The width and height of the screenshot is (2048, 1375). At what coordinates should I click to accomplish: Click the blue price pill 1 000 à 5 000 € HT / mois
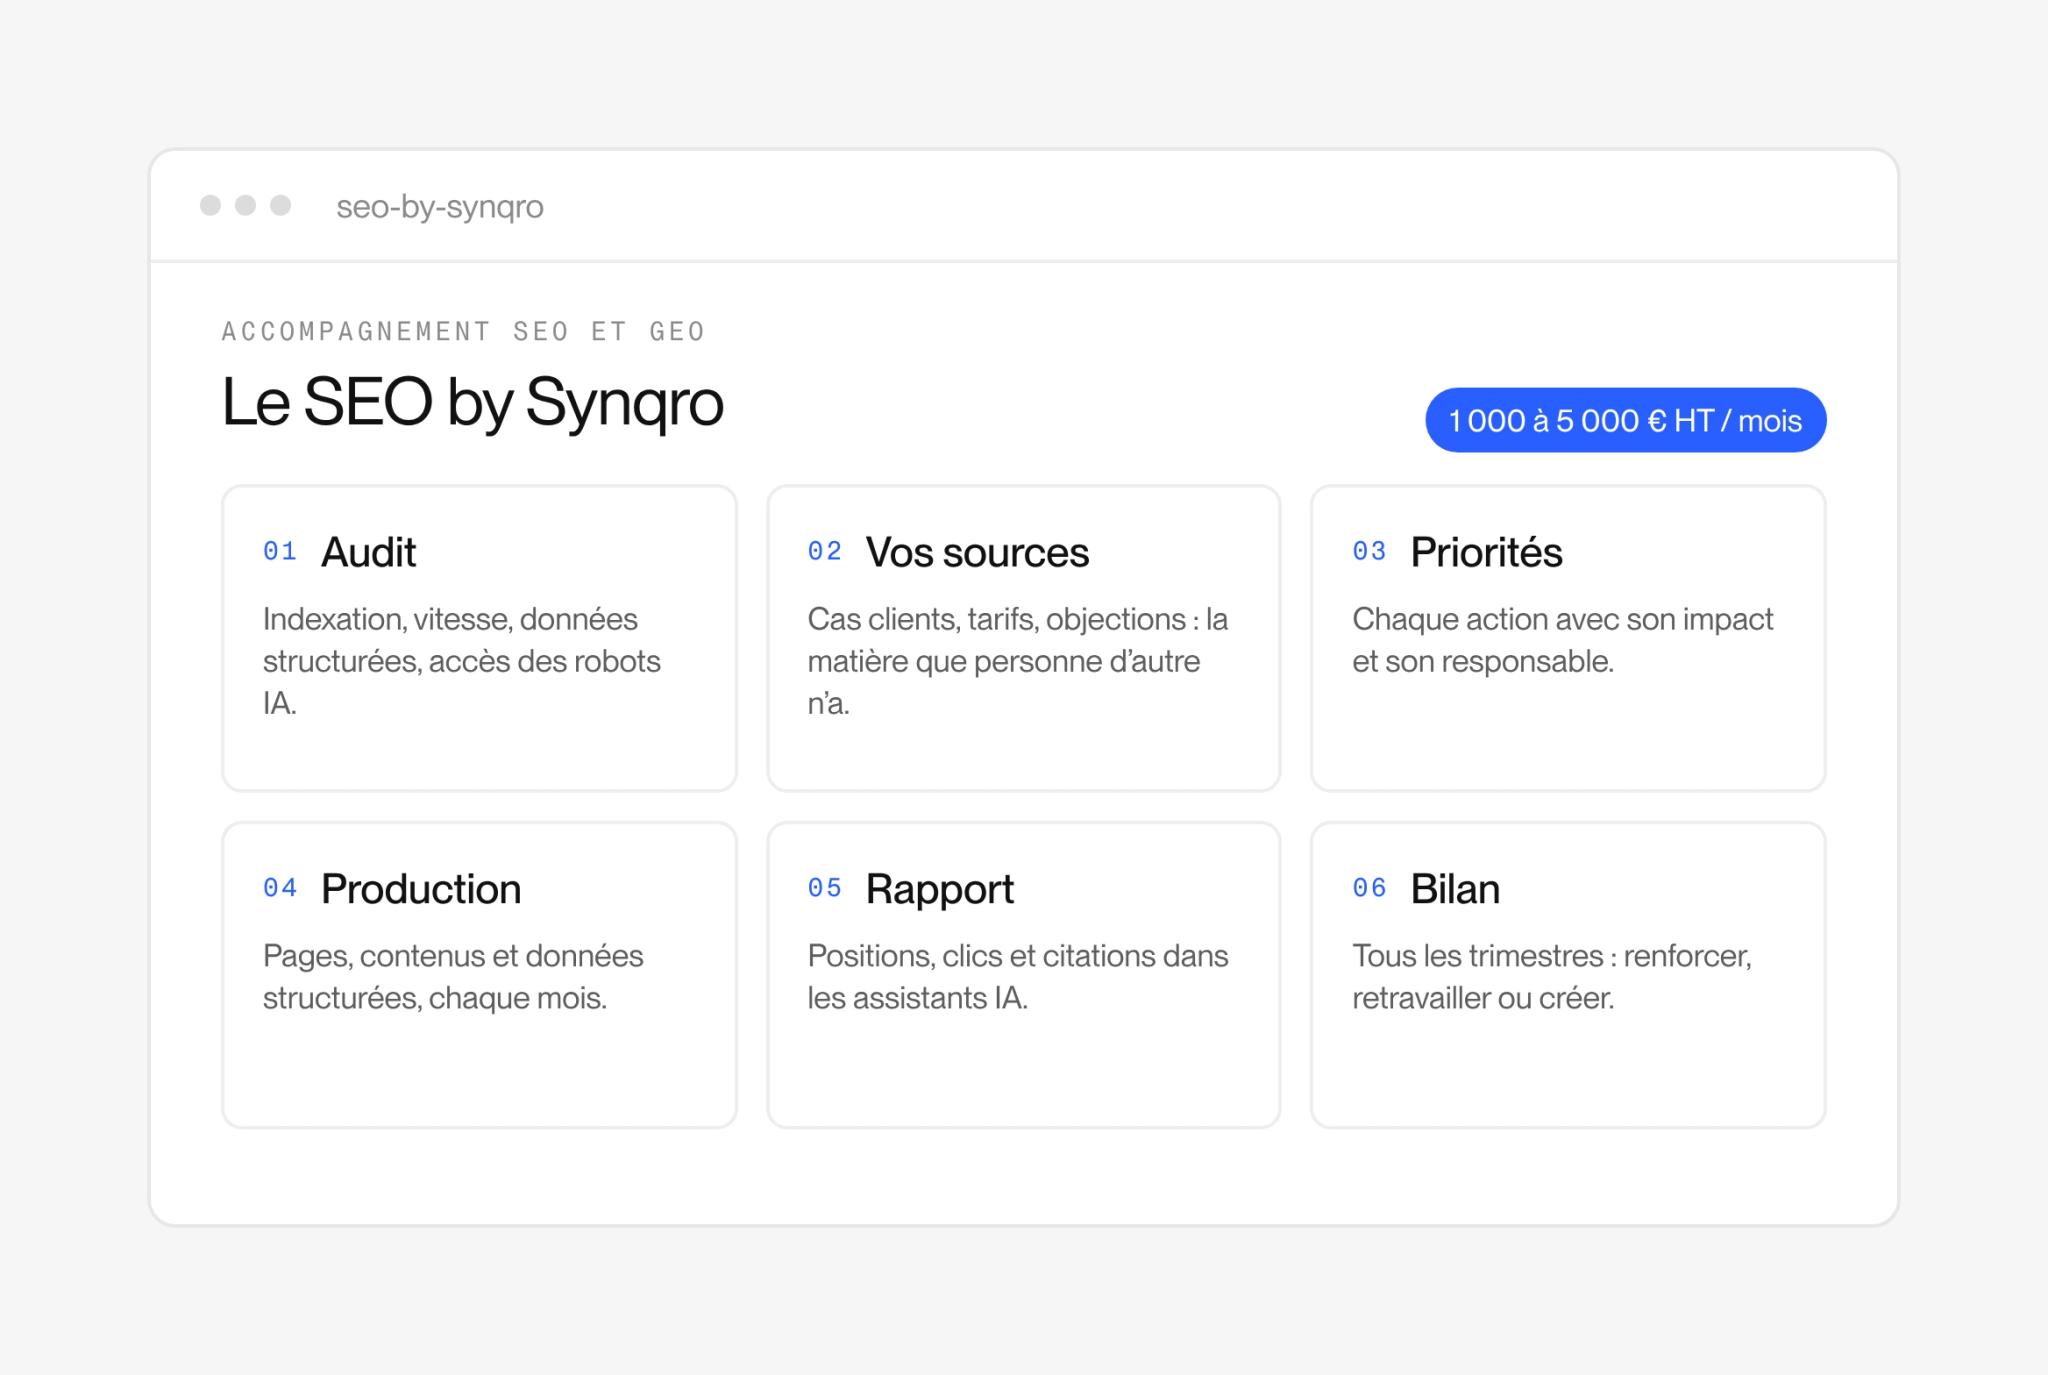click(1625, 420)
